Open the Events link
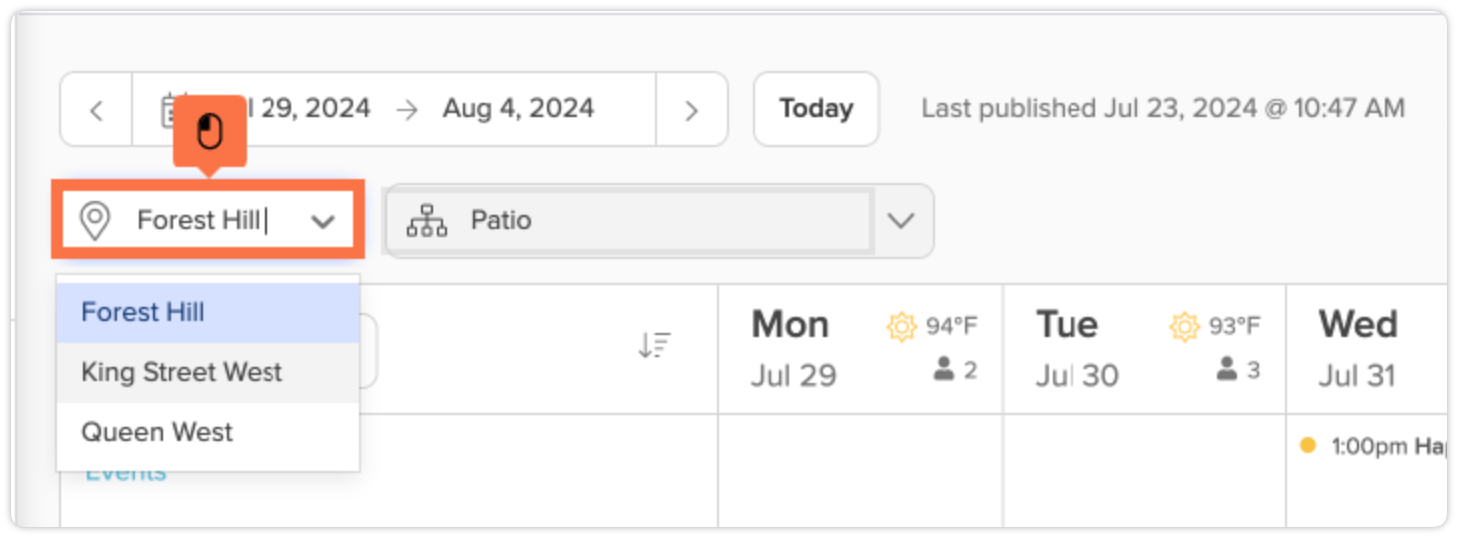The height and width of the screenshot is (538, 1458). pos(125,473)
